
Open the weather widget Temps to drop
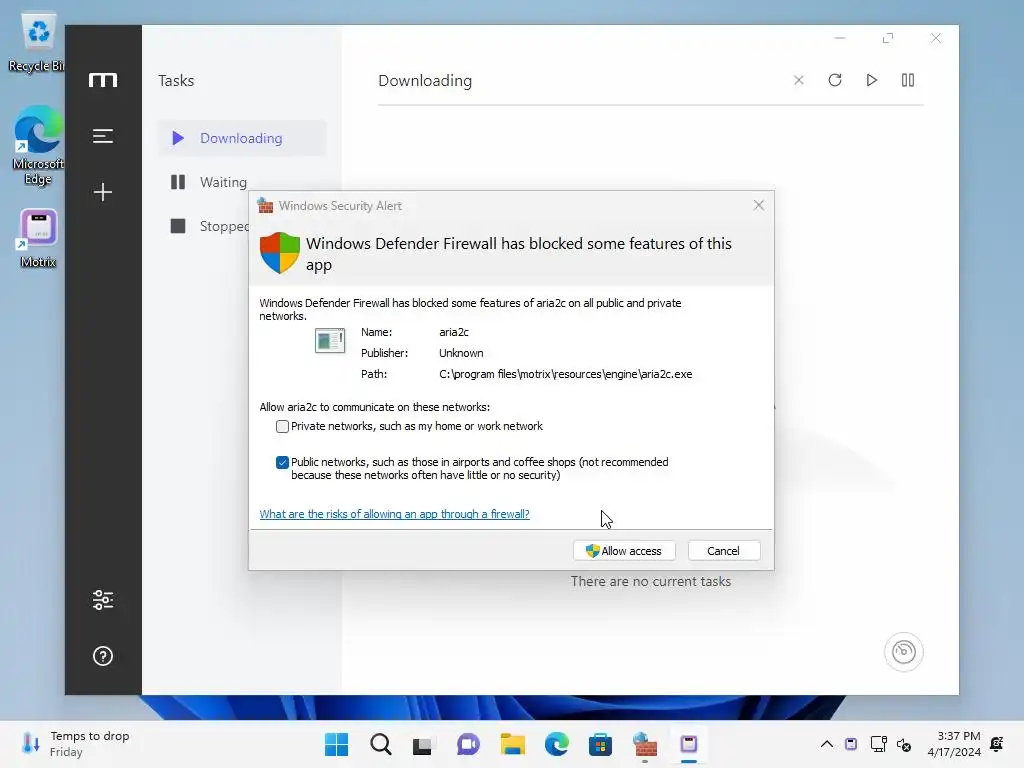(x=75, y=744)
